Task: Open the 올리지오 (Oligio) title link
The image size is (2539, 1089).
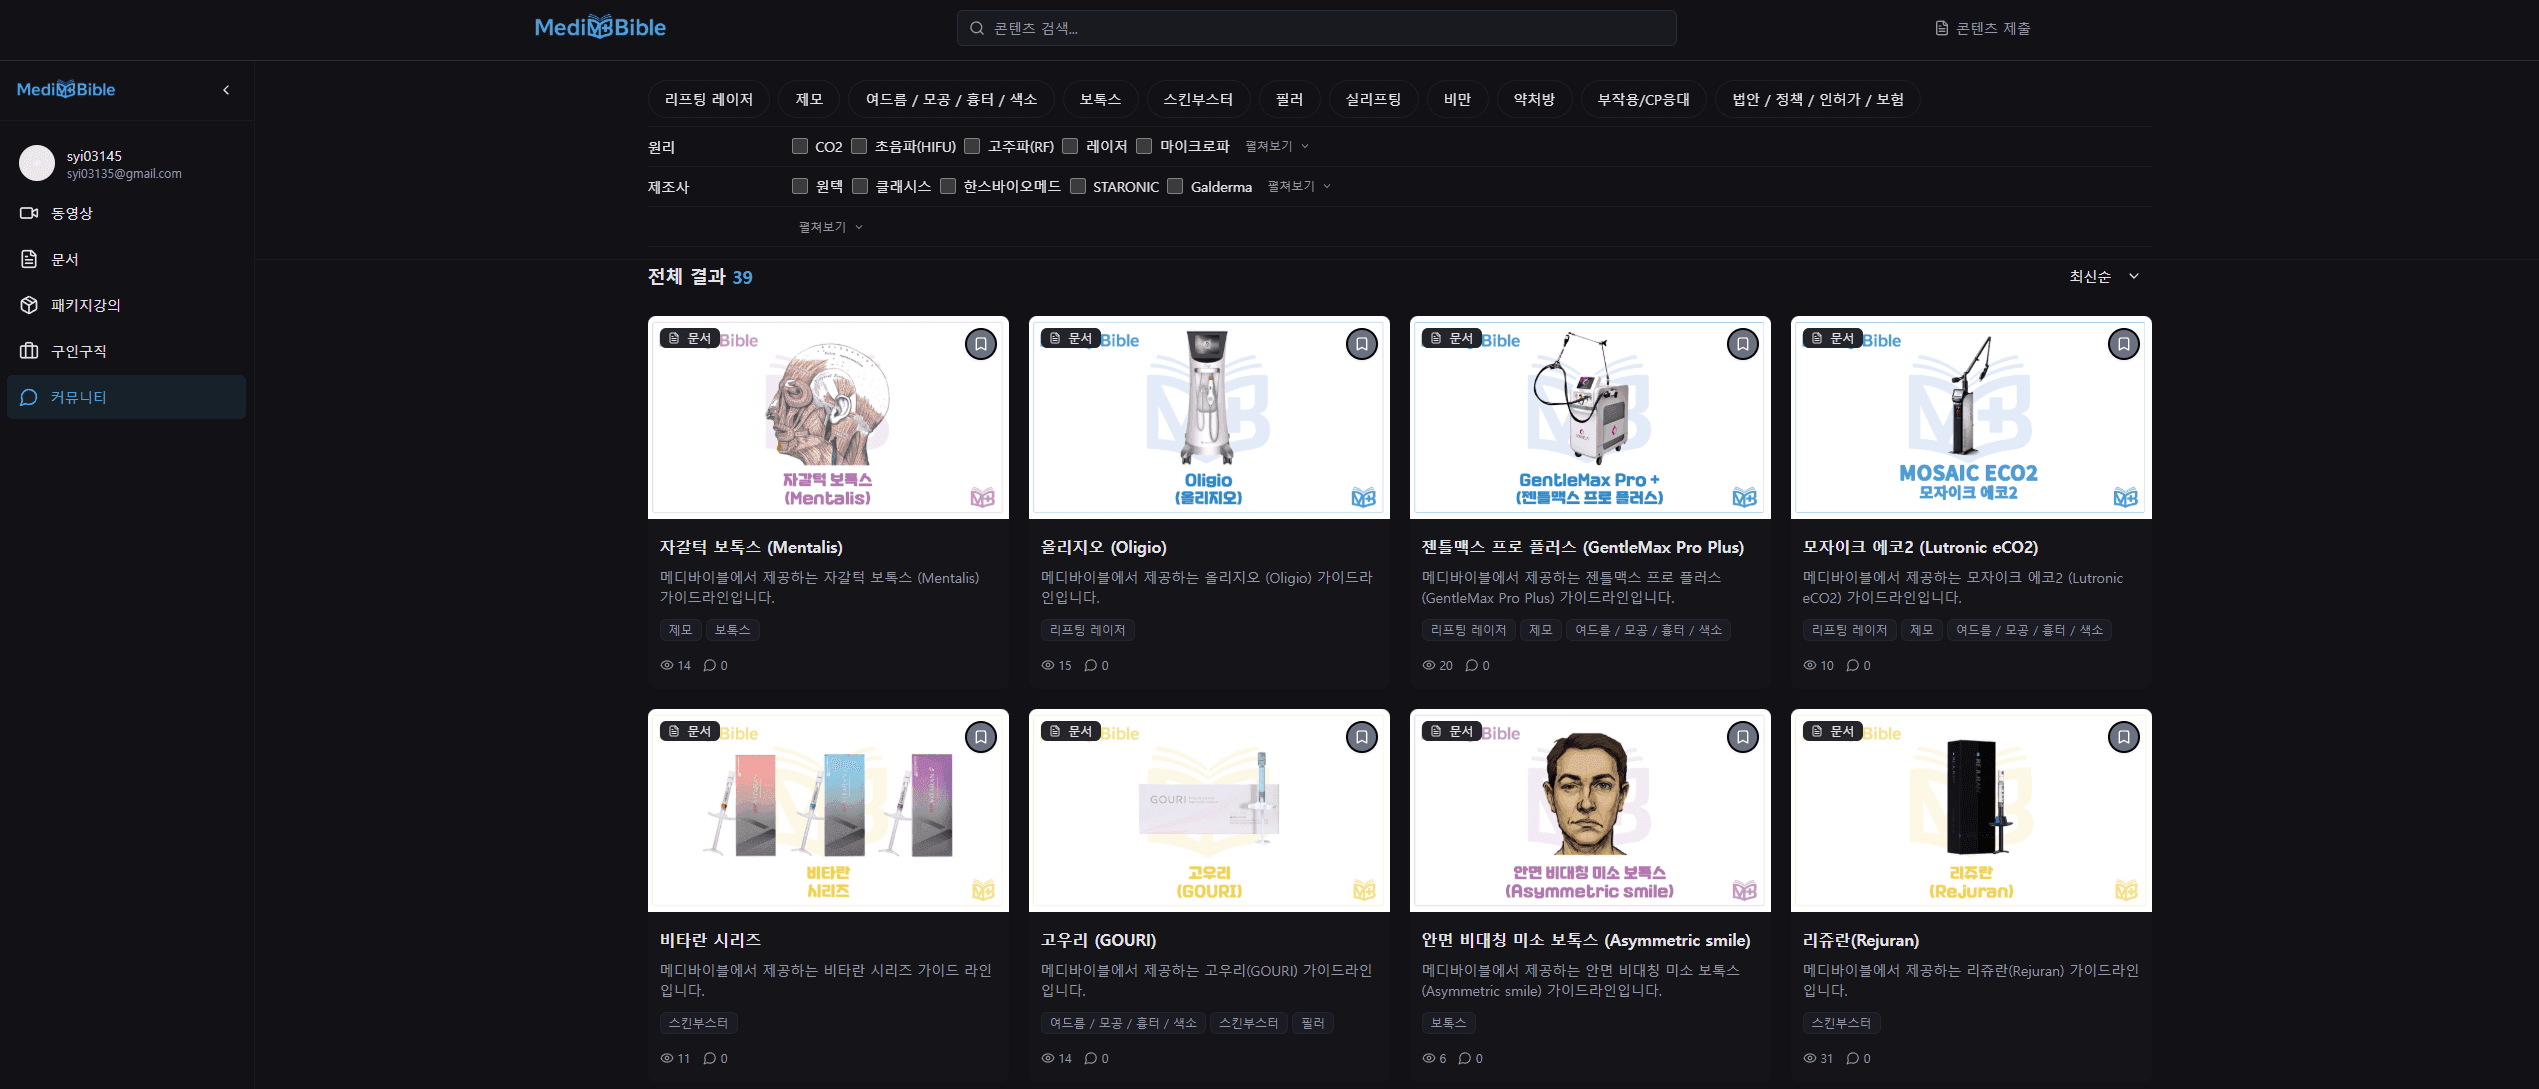Action: (x=1104, y=547)
